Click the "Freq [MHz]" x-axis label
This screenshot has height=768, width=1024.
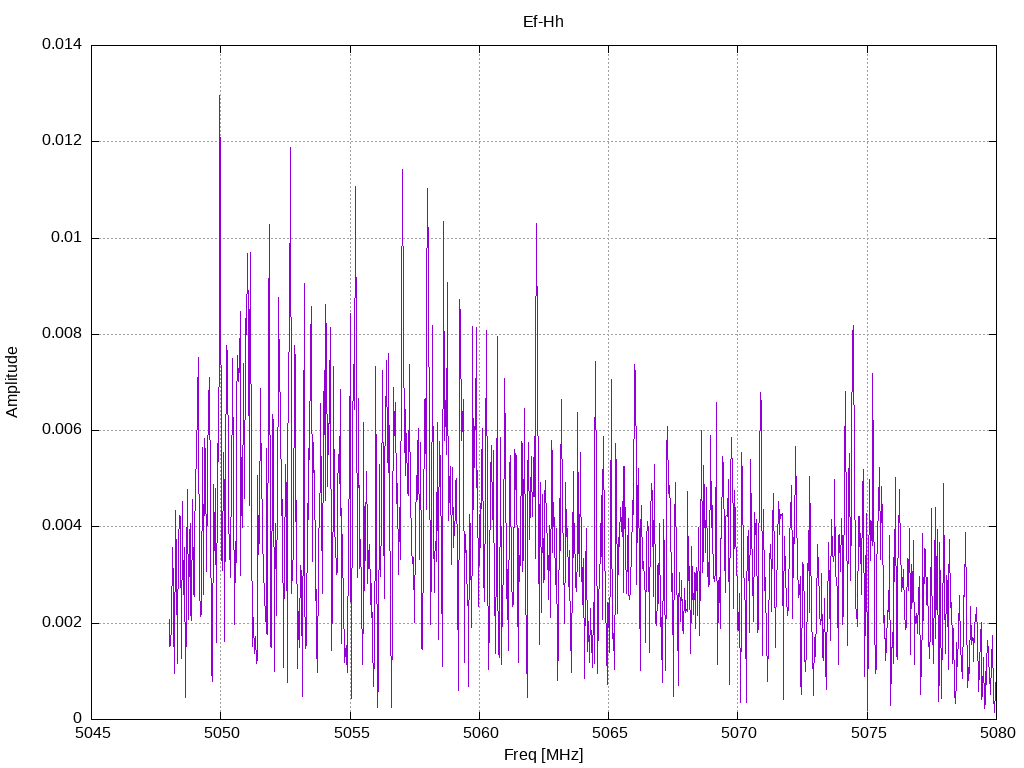point(543,754)
